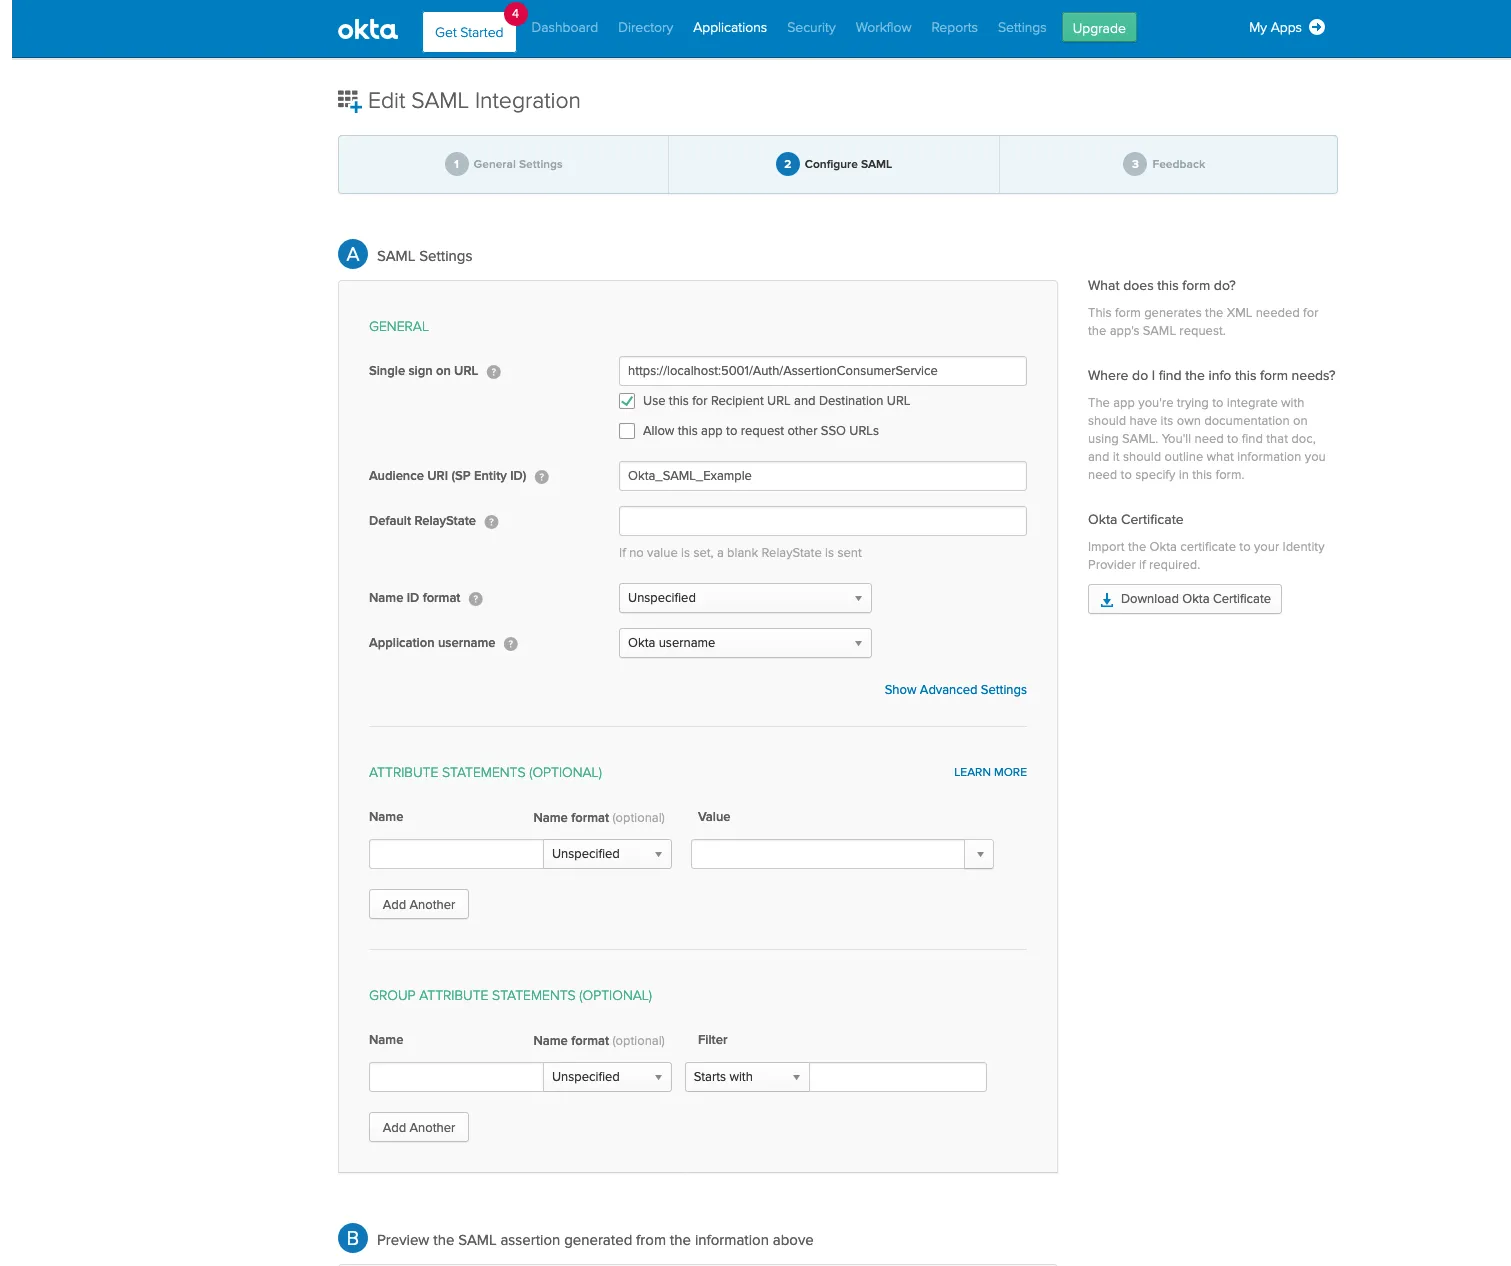Open the Applications menu
1511x1266 pixels.
pos(729,27)
